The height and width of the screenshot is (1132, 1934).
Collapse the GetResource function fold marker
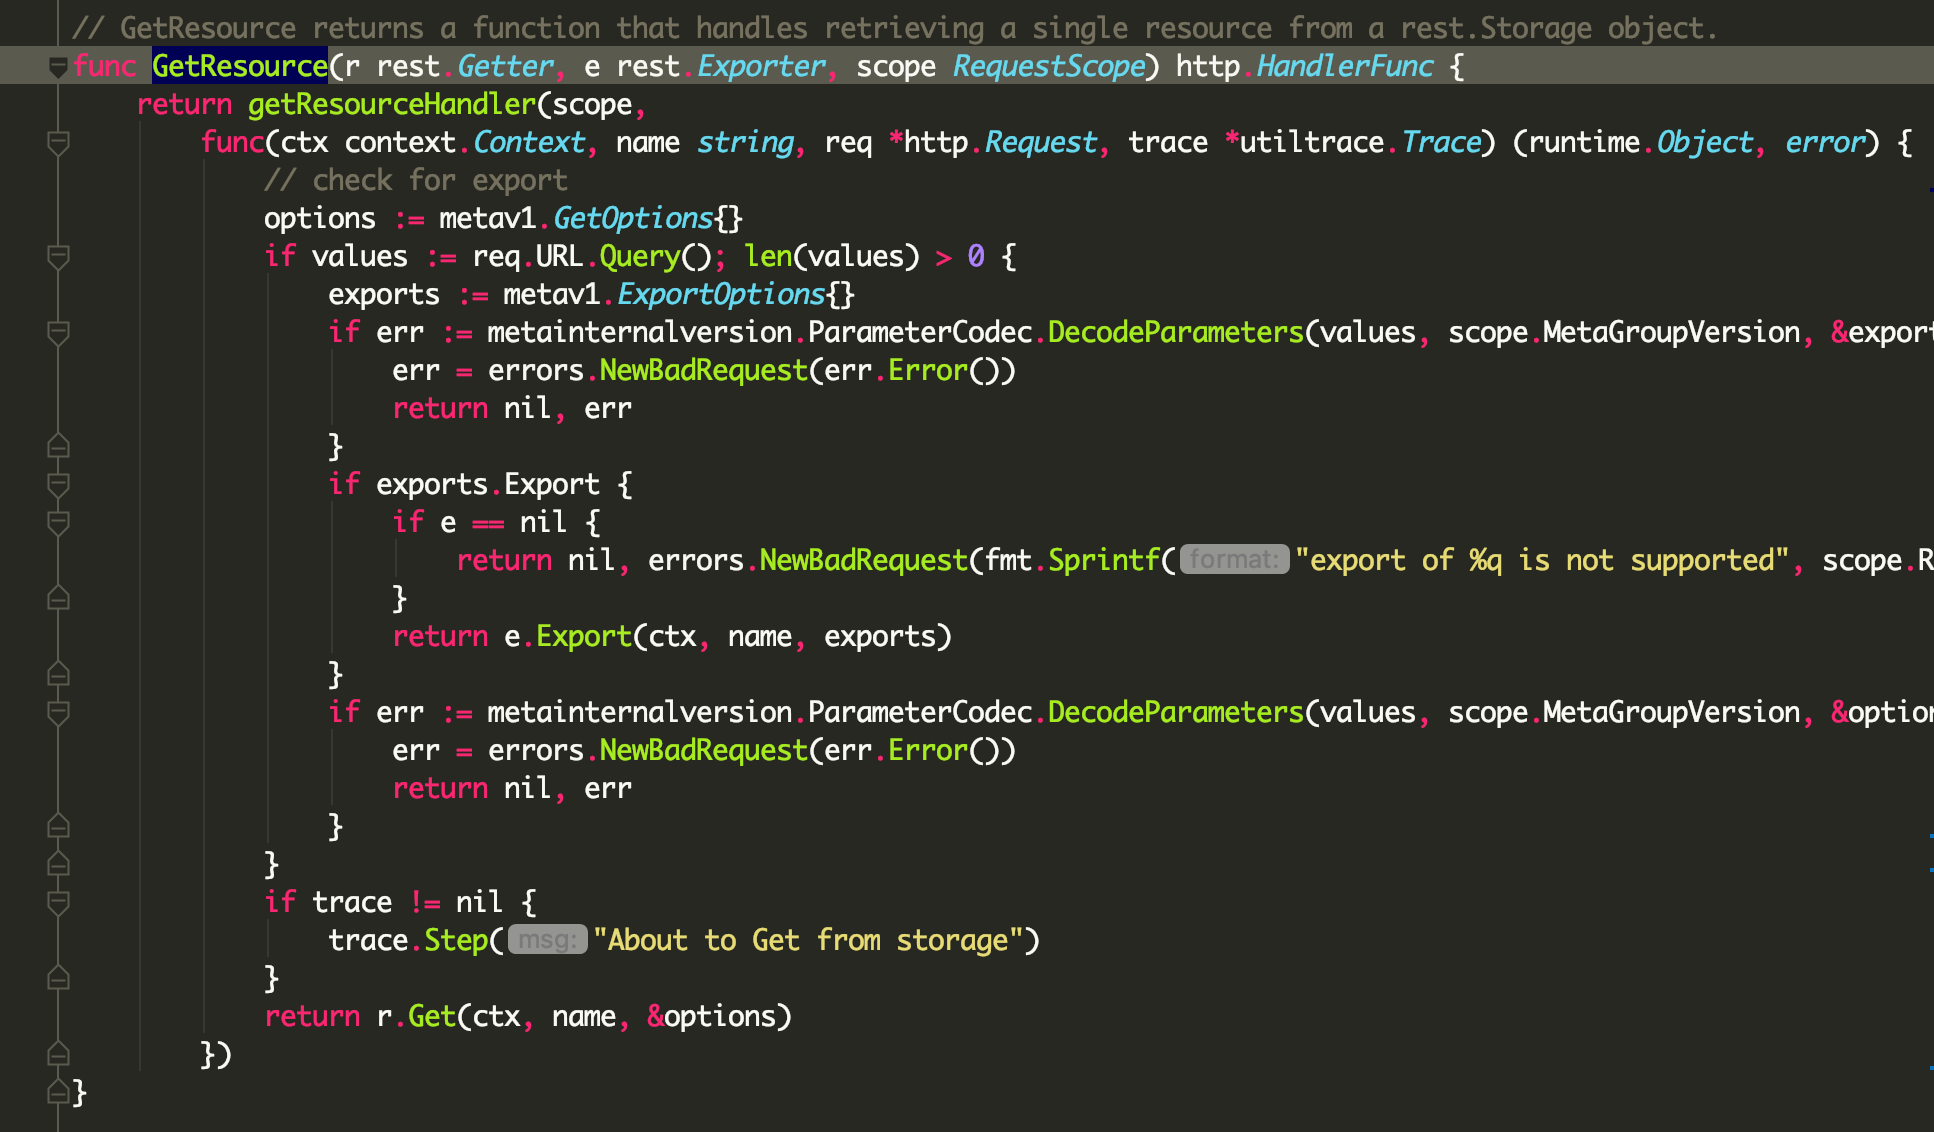coord(58,67)
